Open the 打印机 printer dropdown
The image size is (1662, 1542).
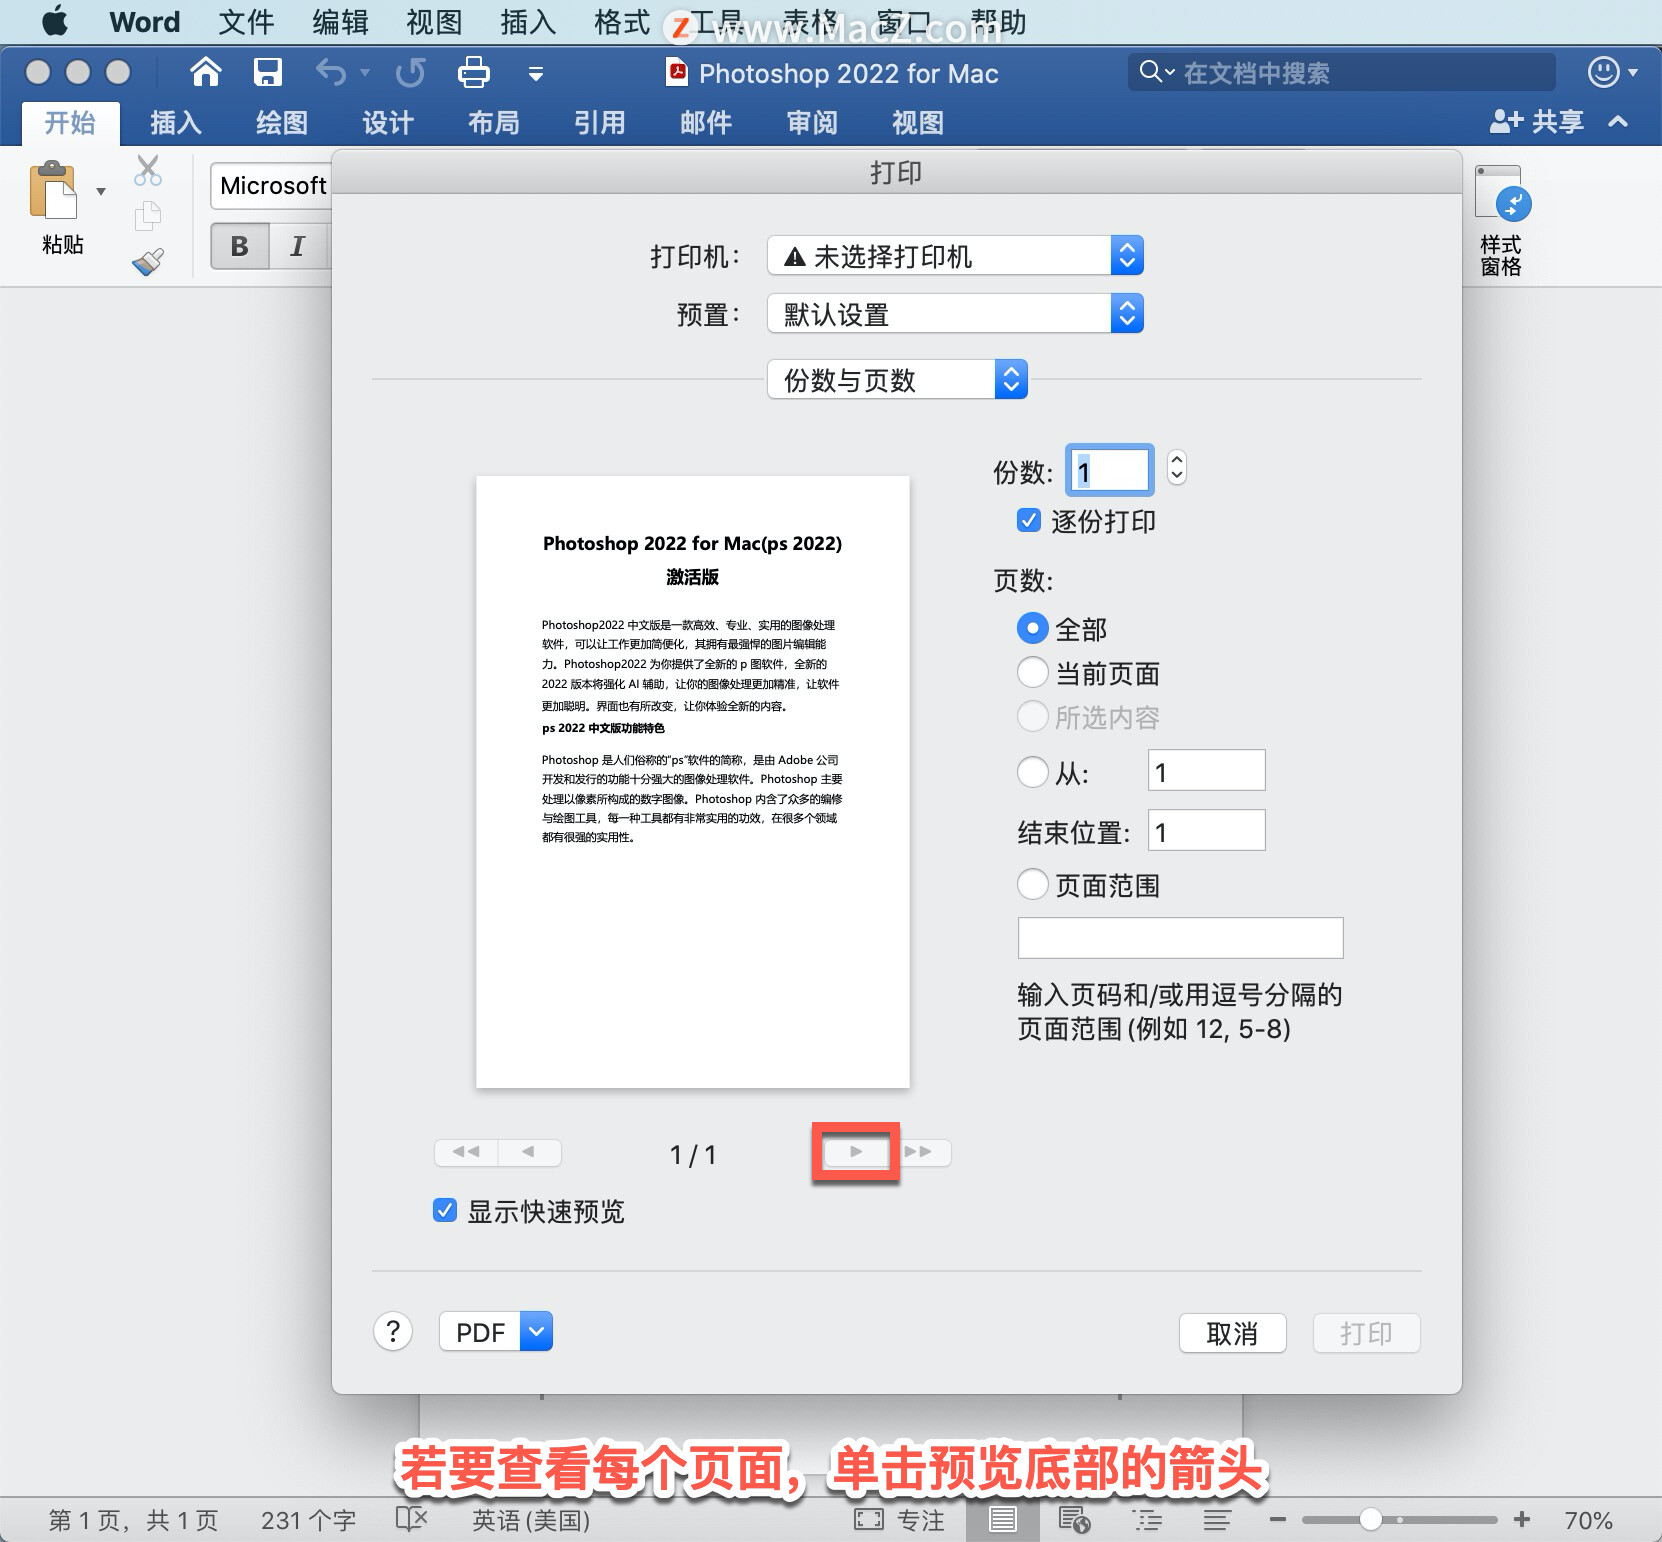(955, 256)
